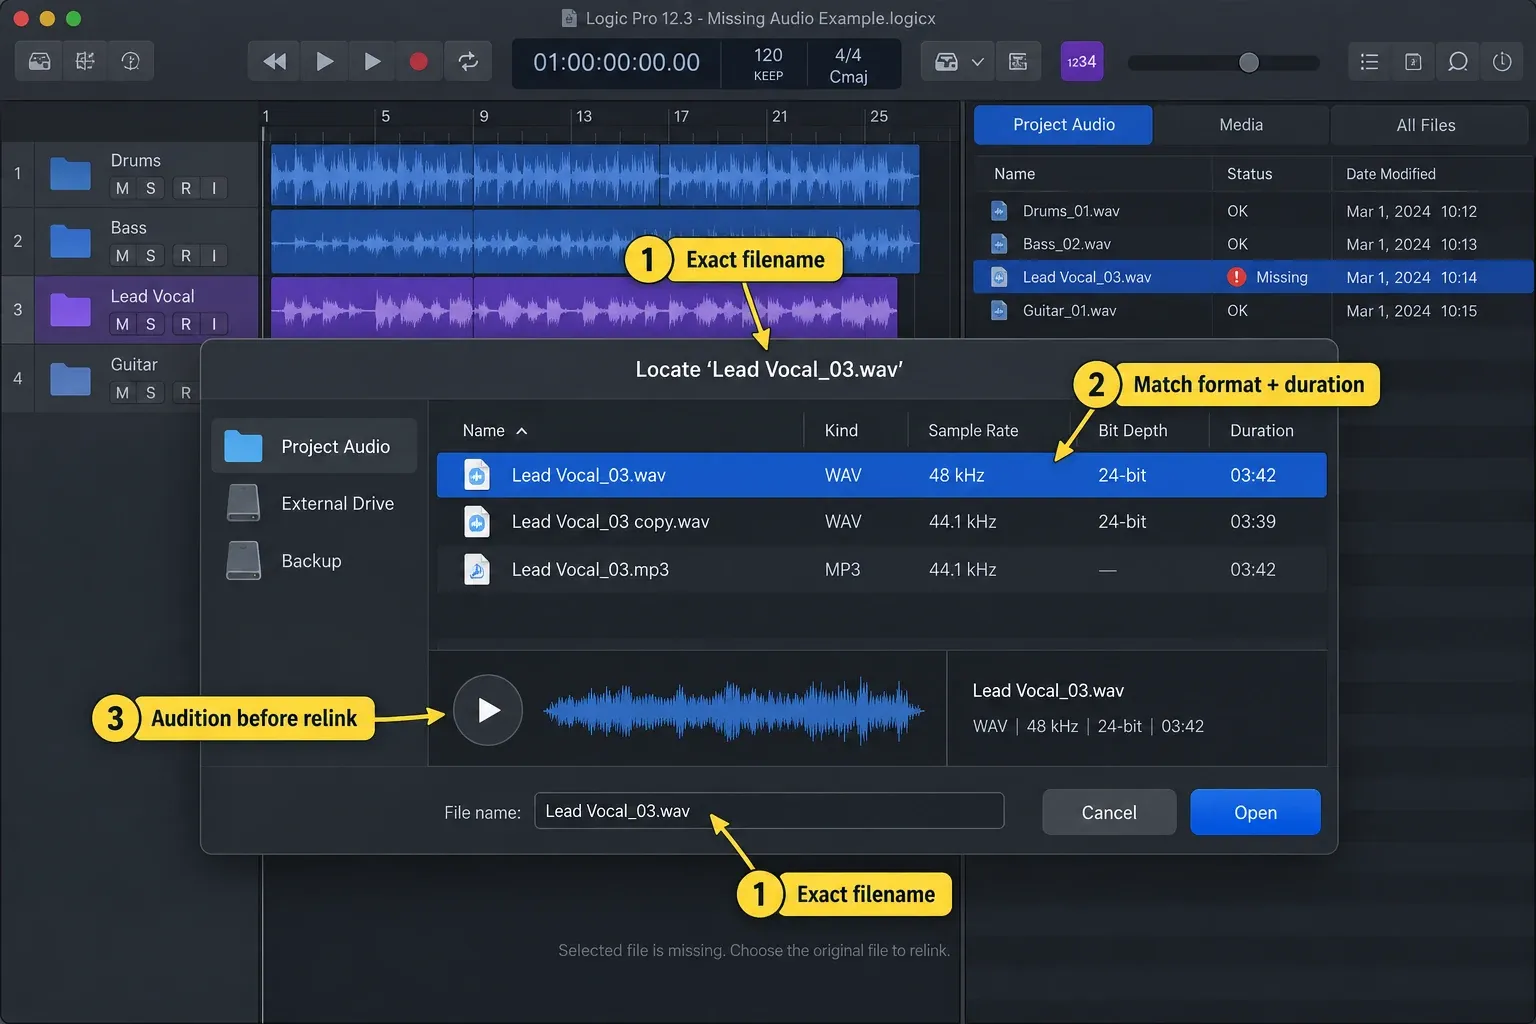The width and height of the screenshot is (1536, 1024).
Task: Mute the Drums track
Action: [x=122, y=188]
